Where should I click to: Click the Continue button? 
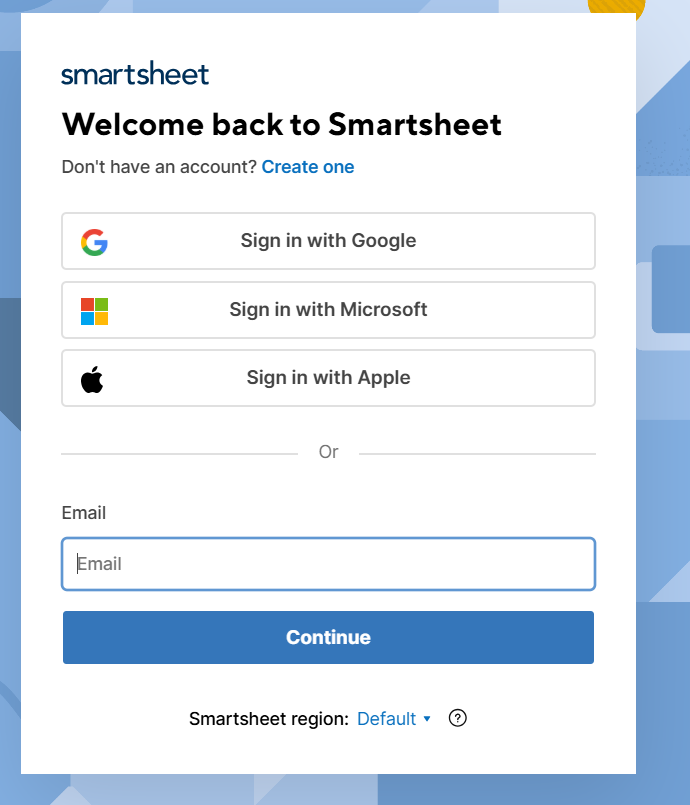point(329,637)
